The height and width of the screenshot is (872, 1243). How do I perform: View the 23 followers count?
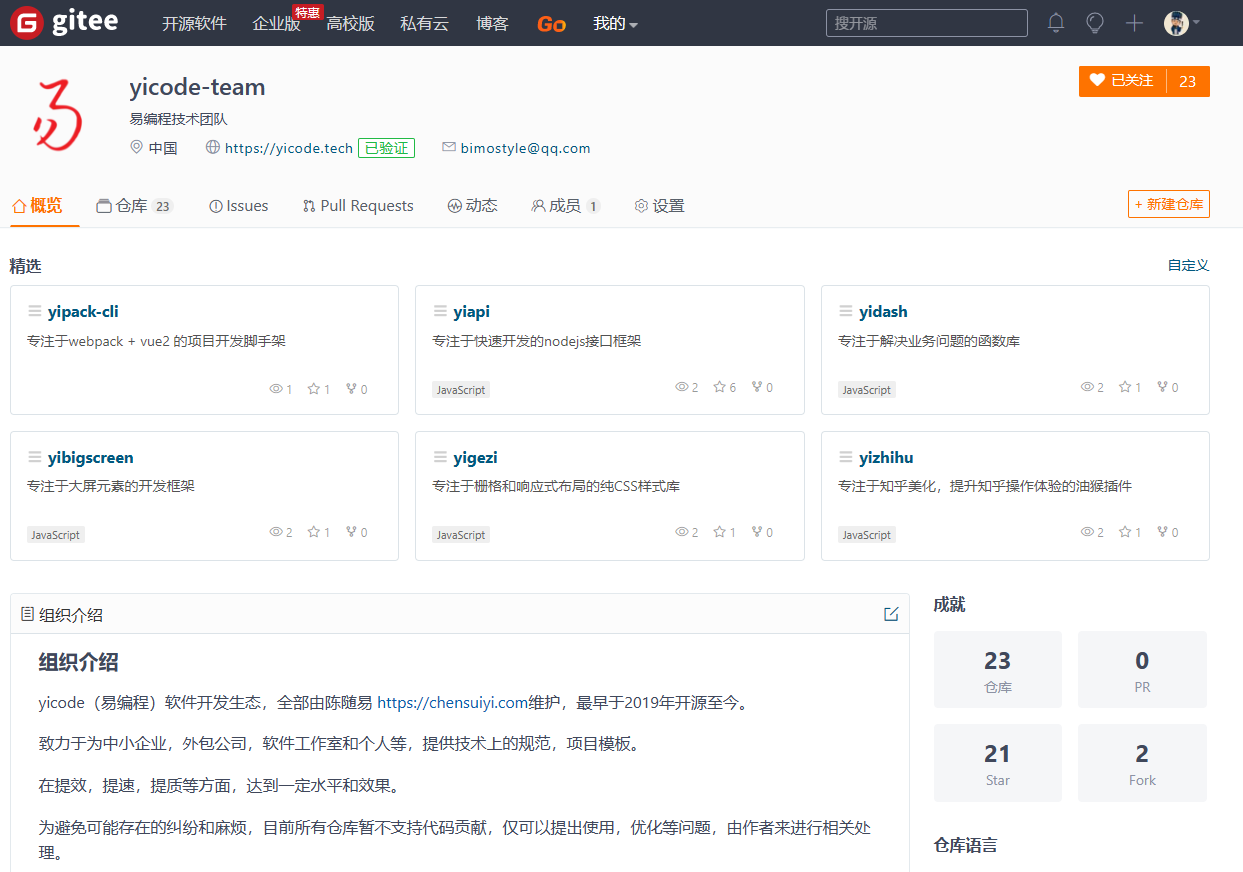[x=1188, y=81]
